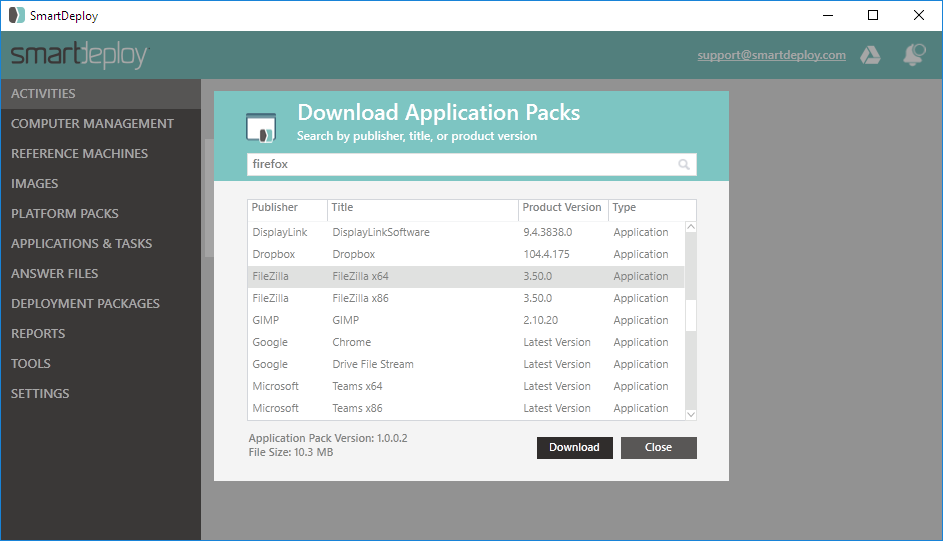Select the Dropbox 104.4.175 row
The width and height of the screenshot is (943, 541).
(466, 255)
